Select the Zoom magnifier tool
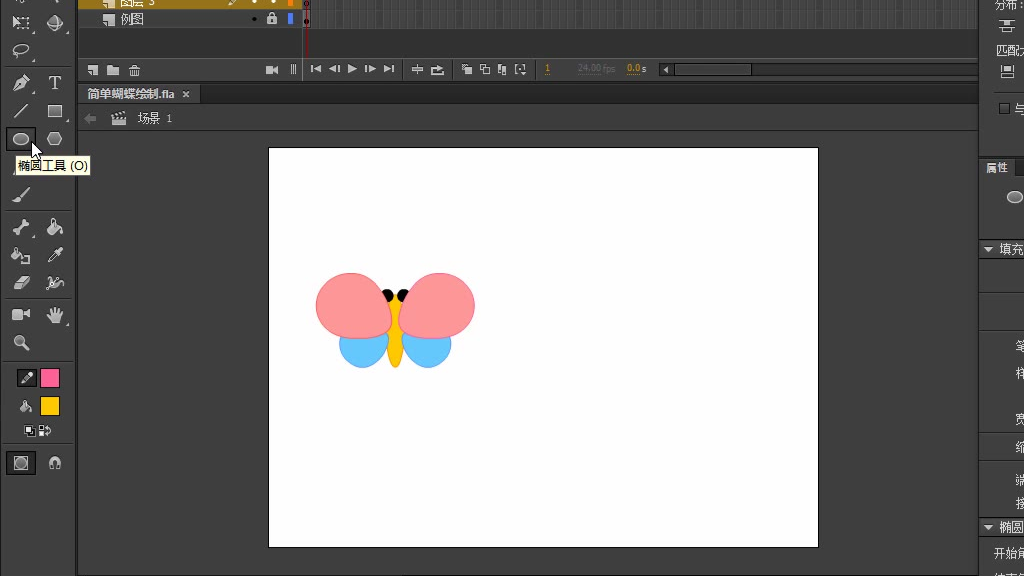The width and height of the screenshot is (1024, 576). pos(21,343)
